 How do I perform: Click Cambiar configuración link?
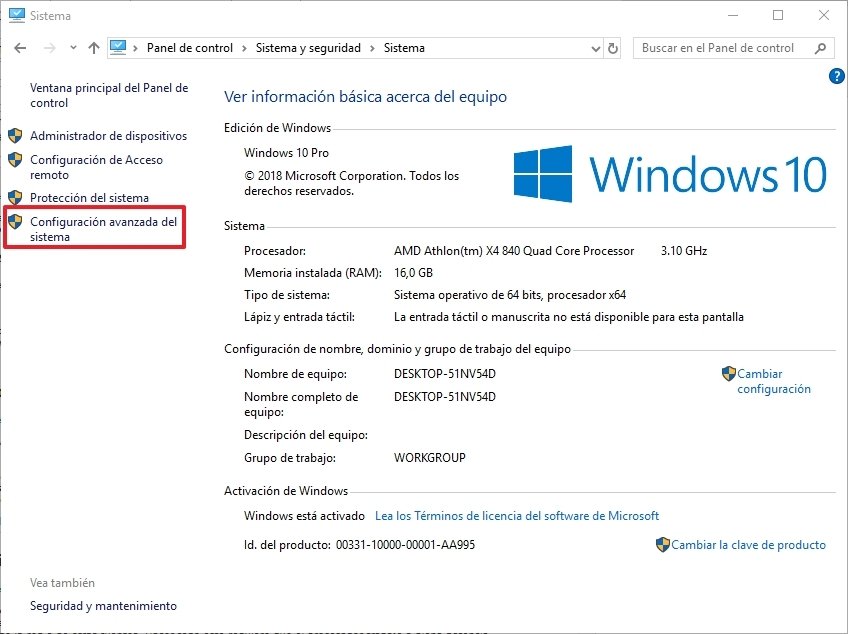(773, 381)
